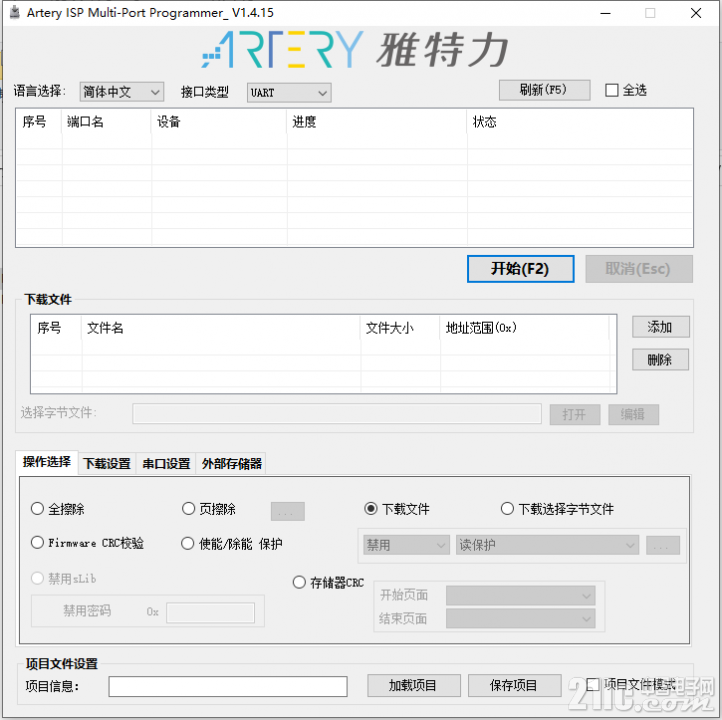
Task: Click the 开始(F2) start button
Action: pos(520,269)
